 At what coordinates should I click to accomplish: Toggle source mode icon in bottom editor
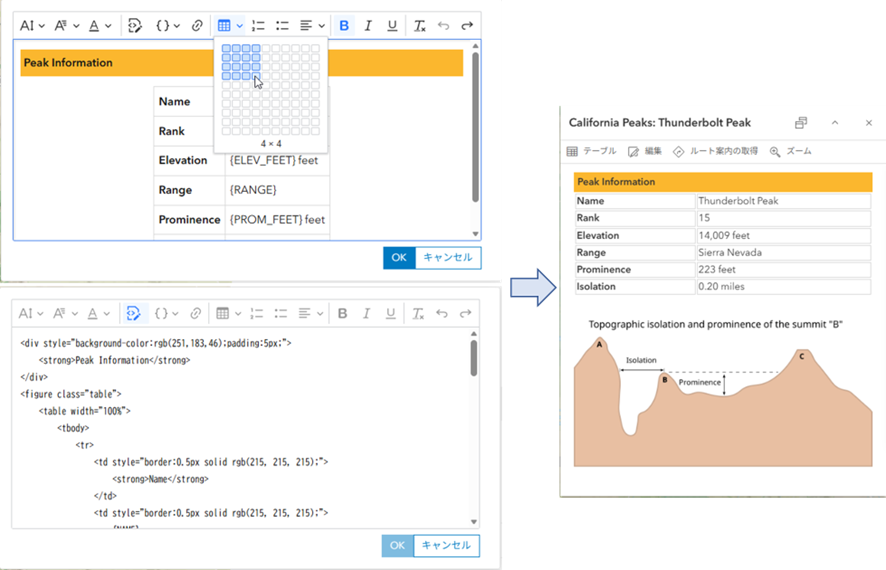point(133,314)
